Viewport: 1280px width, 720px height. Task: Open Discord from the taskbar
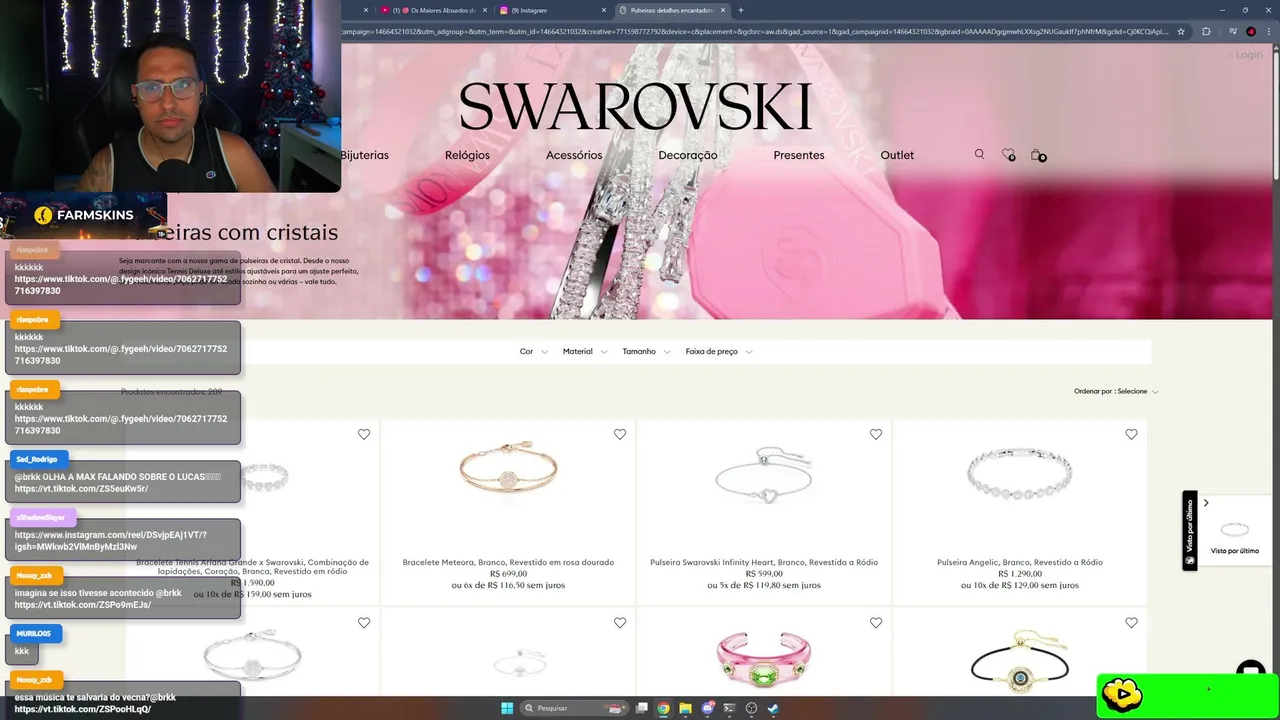708,708
